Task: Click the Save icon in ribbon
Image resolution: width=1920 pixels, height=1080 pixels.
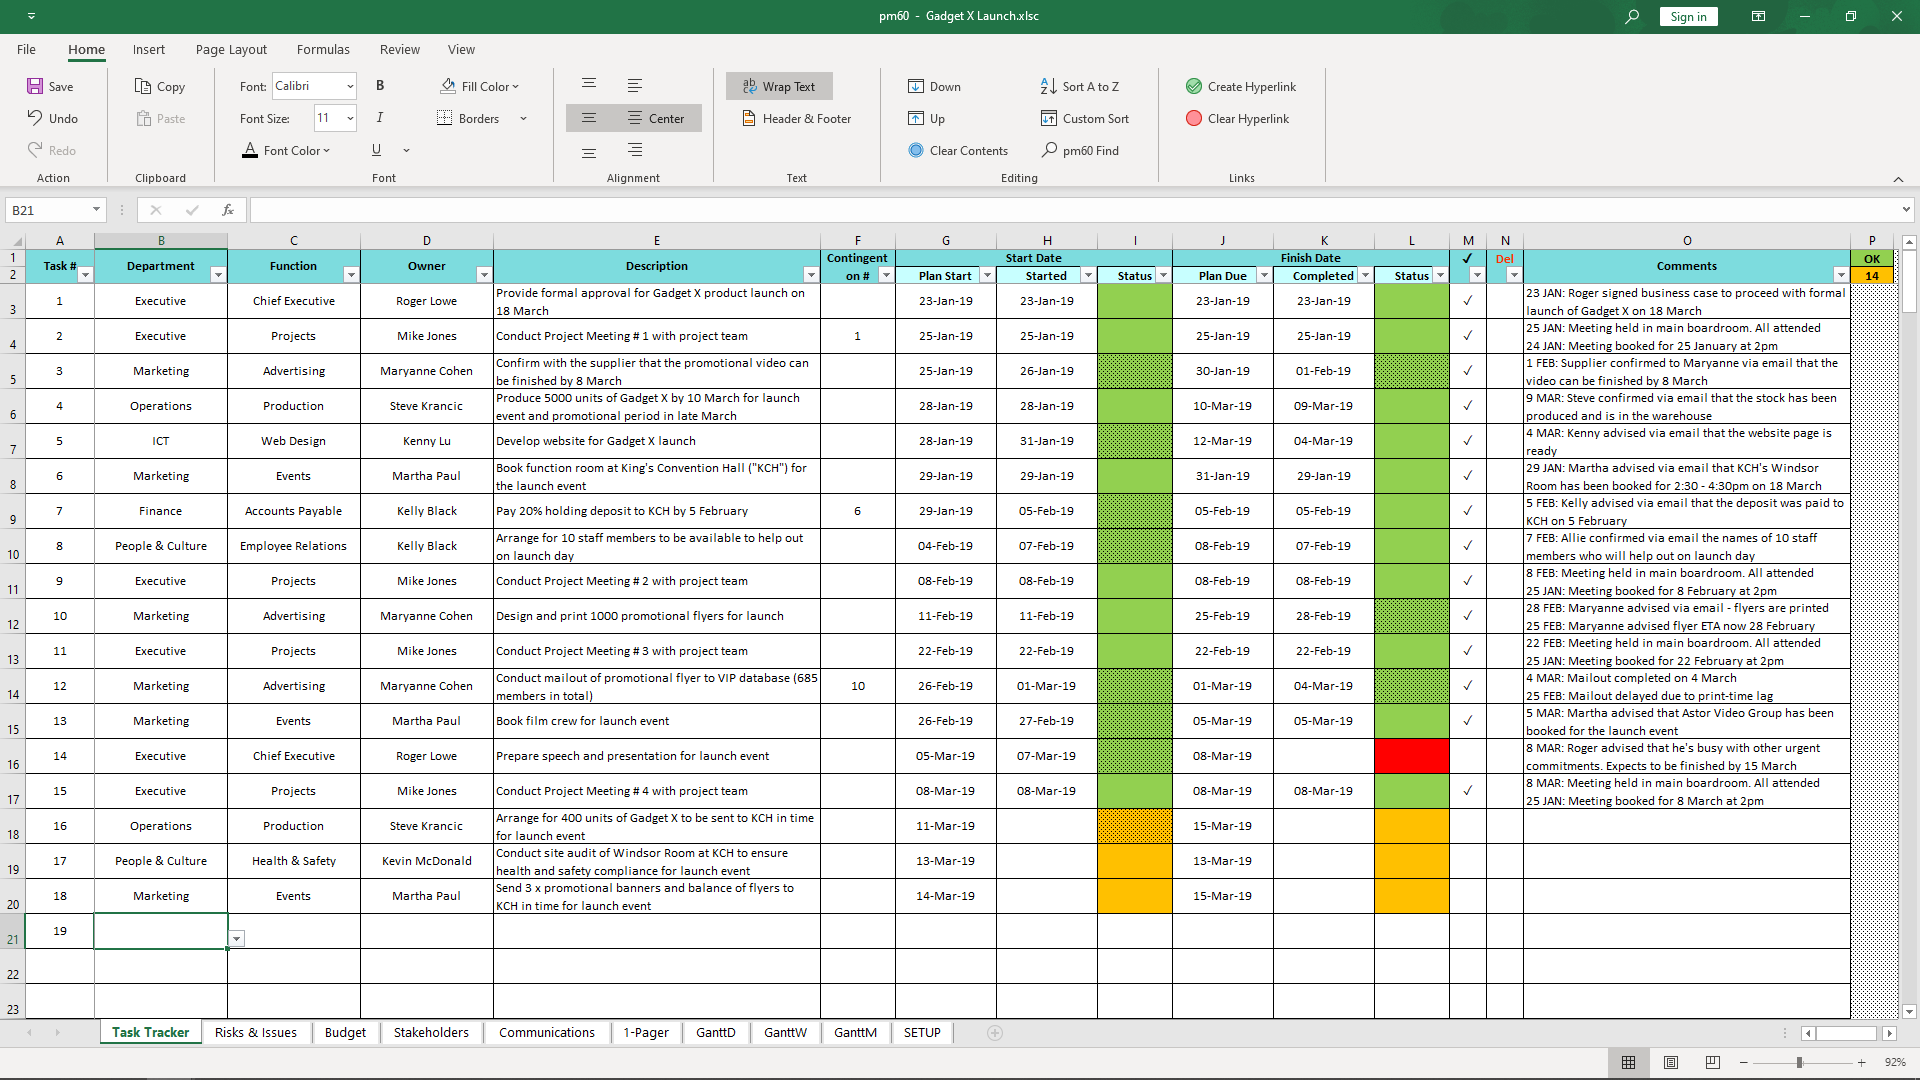Action: pos(35,87)
